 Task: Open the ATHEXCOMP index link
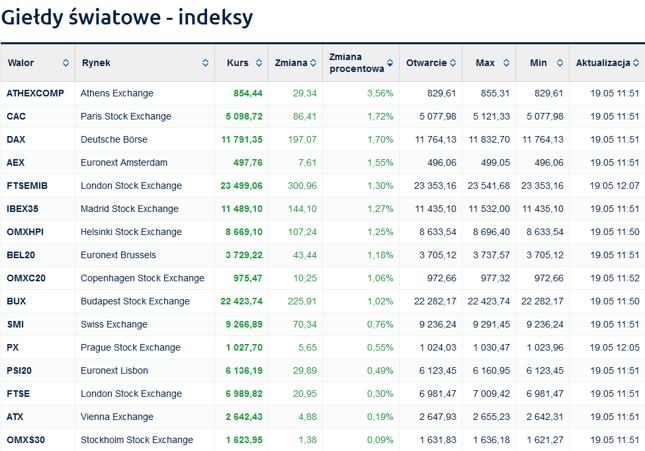[35, 93]
